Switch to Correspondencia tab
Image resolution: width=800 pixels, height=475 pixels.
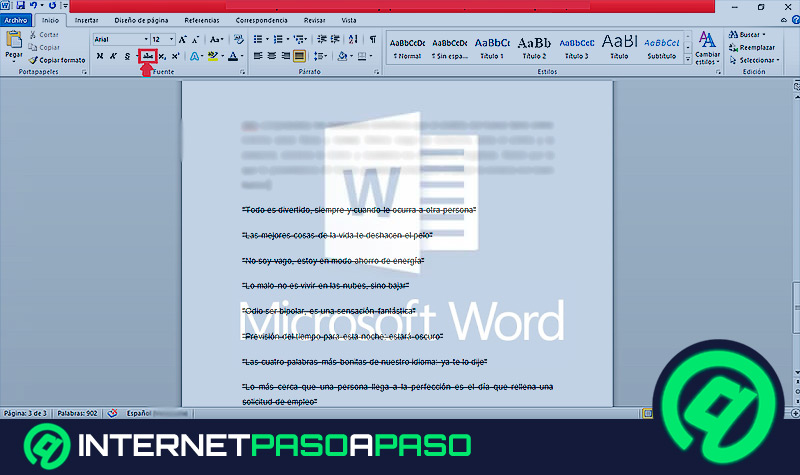261,20
